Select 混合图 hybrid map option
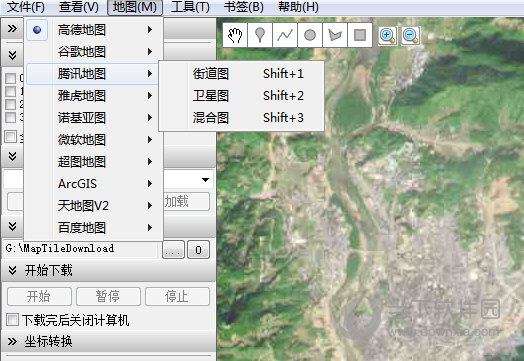This screenshot has height=361, width=524. (241, 118)
